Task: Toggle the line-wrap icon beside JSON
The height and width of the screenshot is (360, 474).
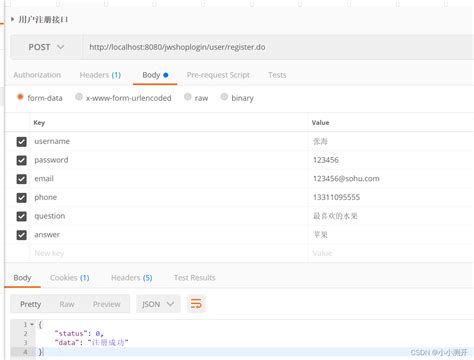Action: [x=196, y=304]
